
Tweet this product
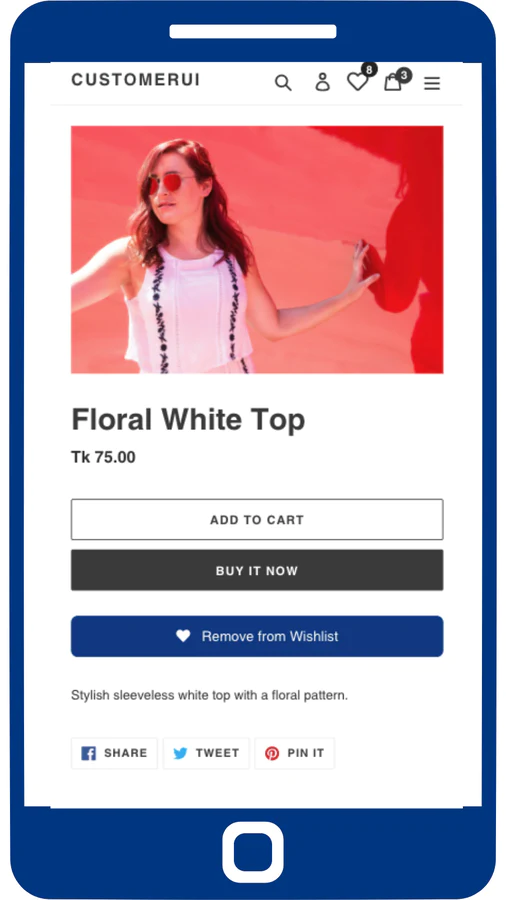click(x=207, y=753)
